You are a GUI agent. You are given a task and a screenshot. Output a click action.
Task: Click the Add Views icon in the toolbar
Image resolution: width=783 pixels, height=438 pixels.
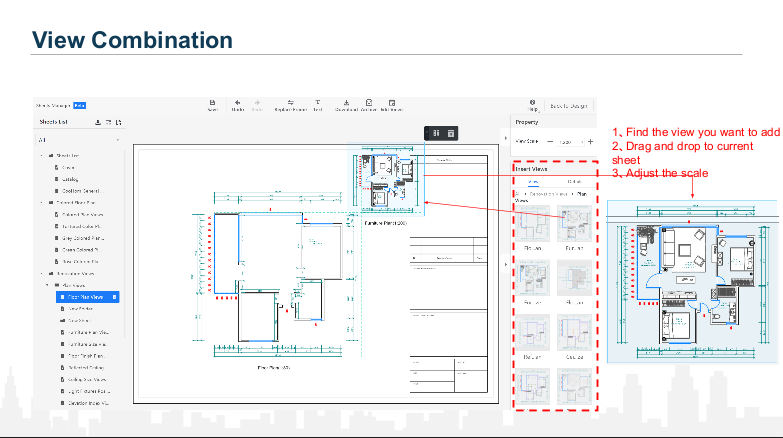[x=390, y=104]
